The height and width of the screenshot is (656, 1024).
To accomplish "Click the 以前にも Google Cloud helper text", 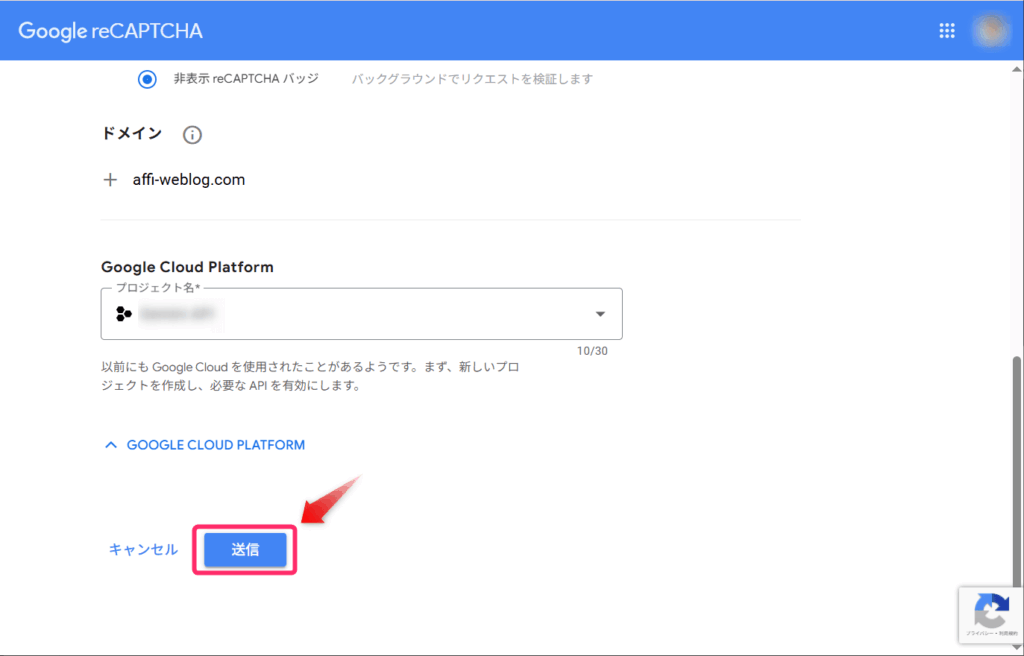I will coord(310,376).
